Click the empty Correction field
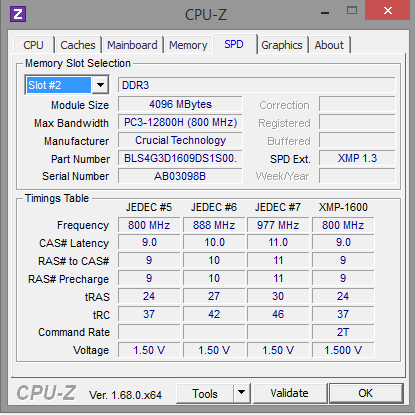This screenshot has height=415, width=415. tap(357, 104)
